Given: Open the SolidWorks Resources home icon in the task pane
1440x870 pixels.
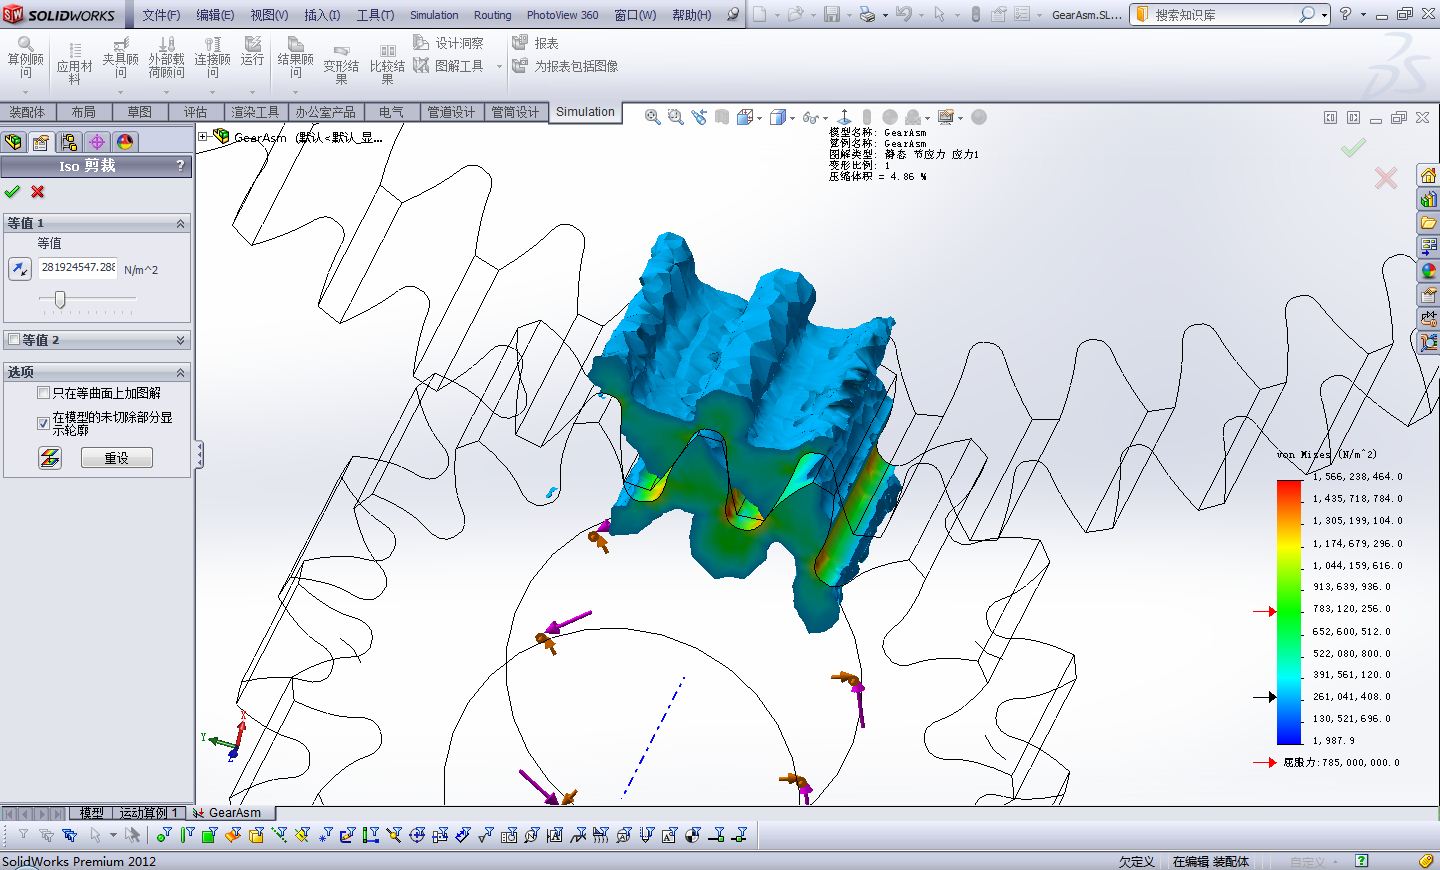Looking at the screenshot, I should [1429, 176].
